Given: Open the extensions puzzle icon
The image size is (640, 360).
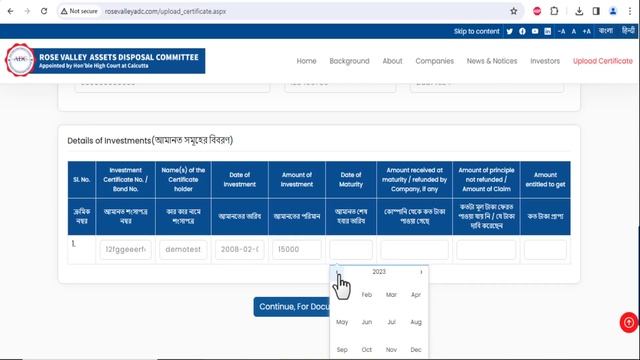Looking at the screenshot, I should (x=554, y=11).
